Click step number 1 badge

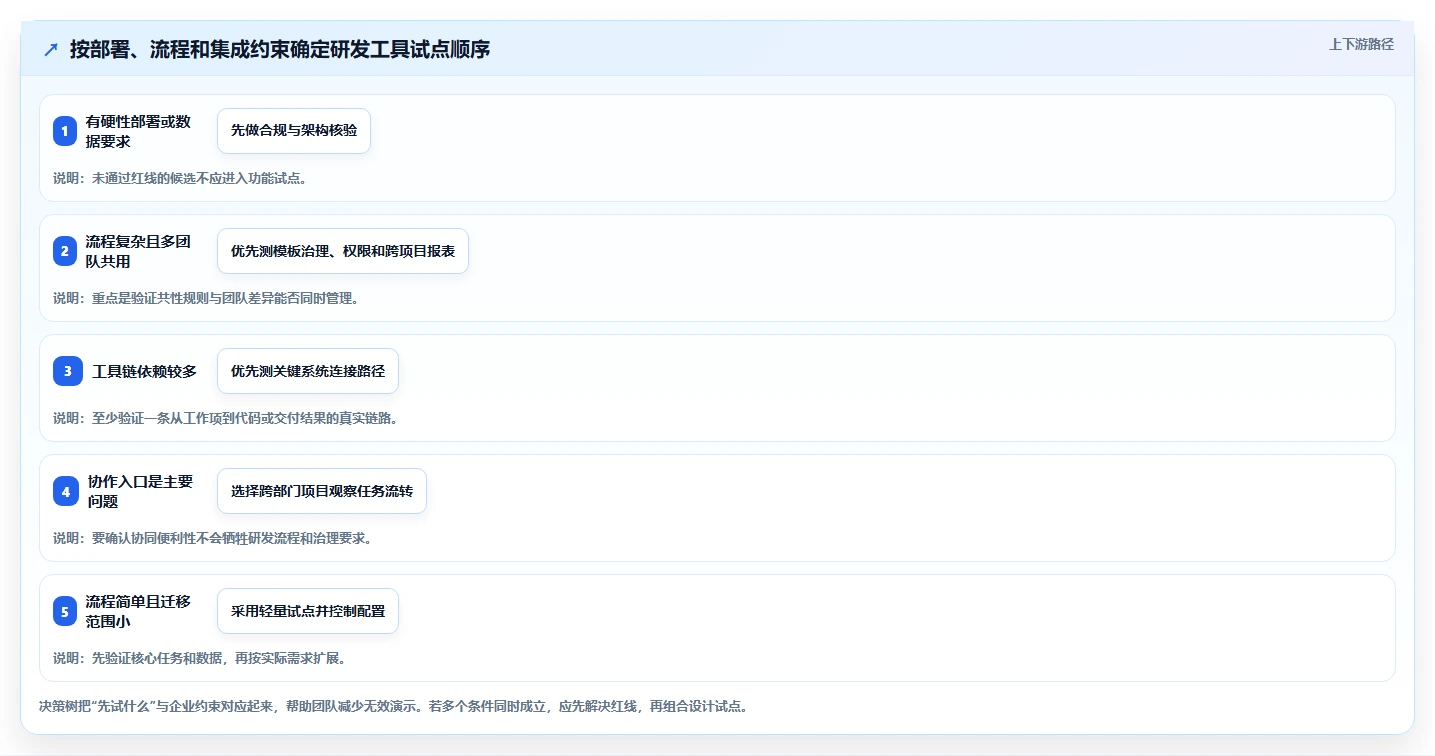pos(65,131)
